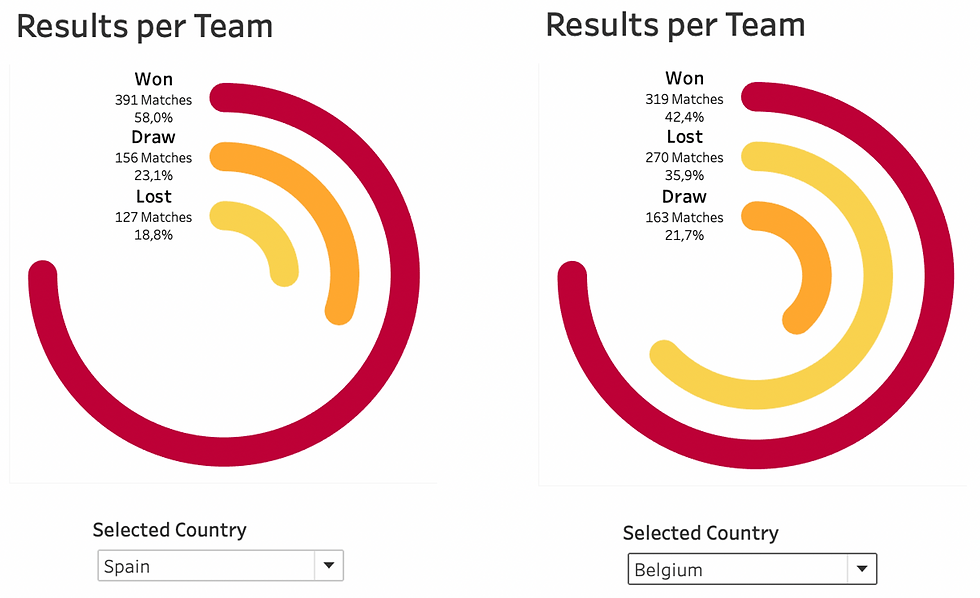The width and height of the screenshot is (980, 598).
Task: Click the 319 Matches text for Belgium
Action: point(684,99)
